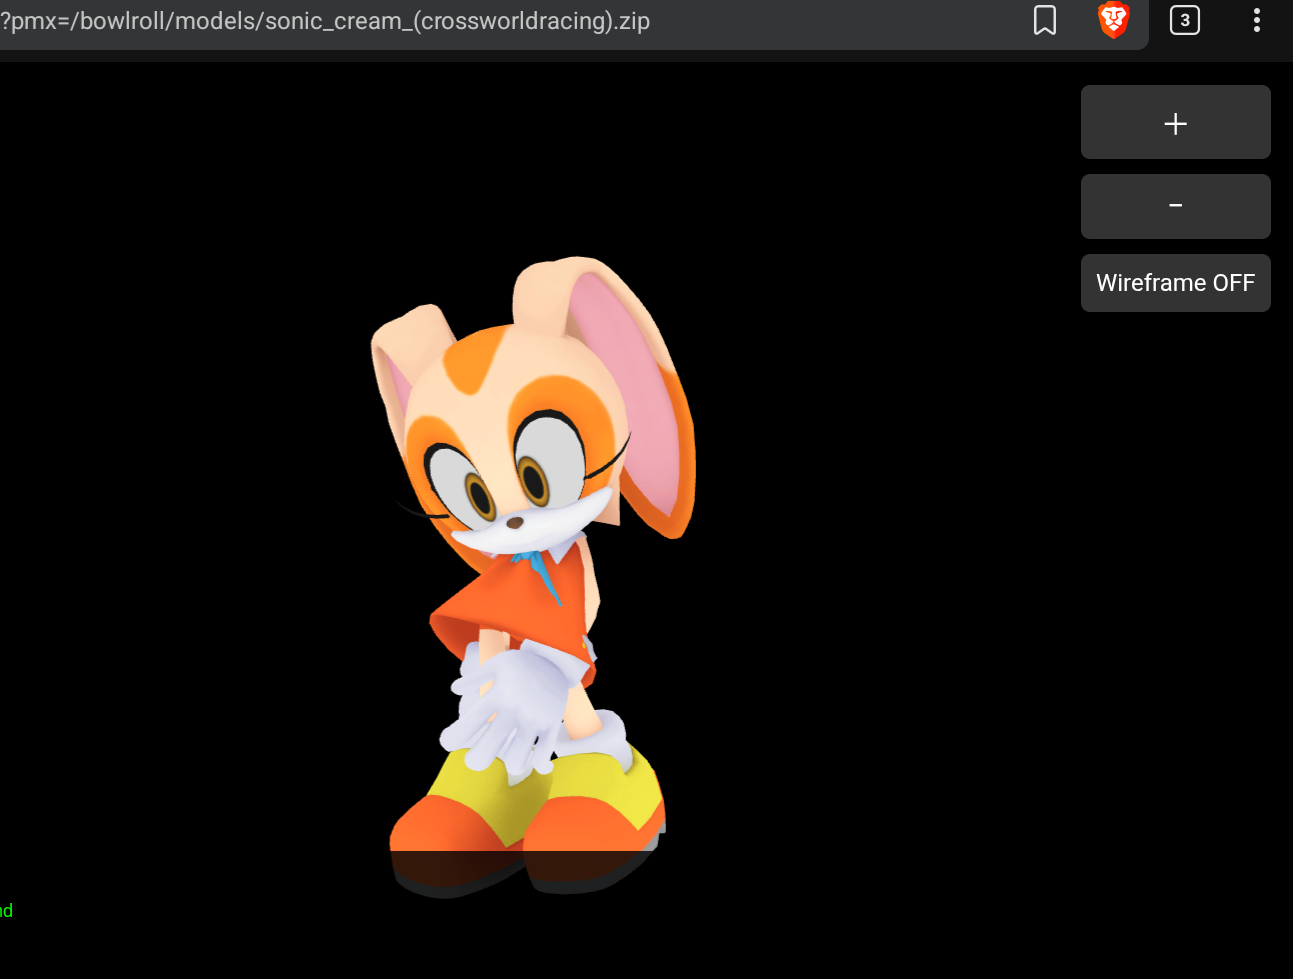This screenshot has height=979, width=1293.
Task: Zoom out with the minus button
Action: click(1175, 206)
